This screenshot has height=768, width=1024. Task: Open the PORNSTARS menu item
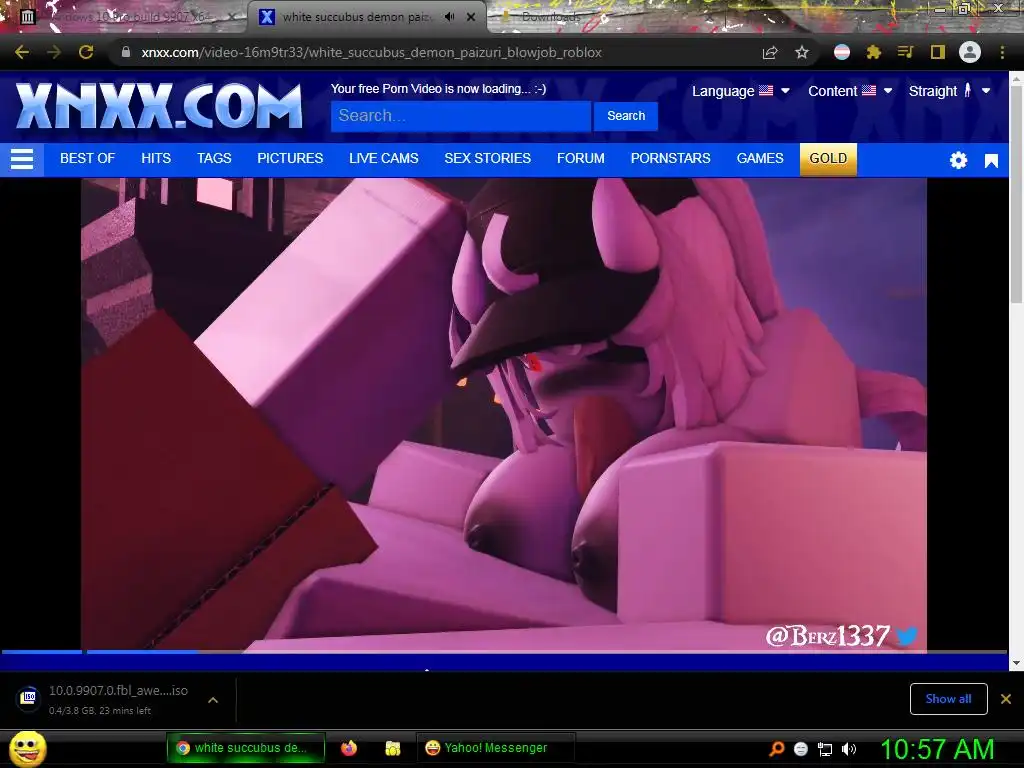[671, 159]
